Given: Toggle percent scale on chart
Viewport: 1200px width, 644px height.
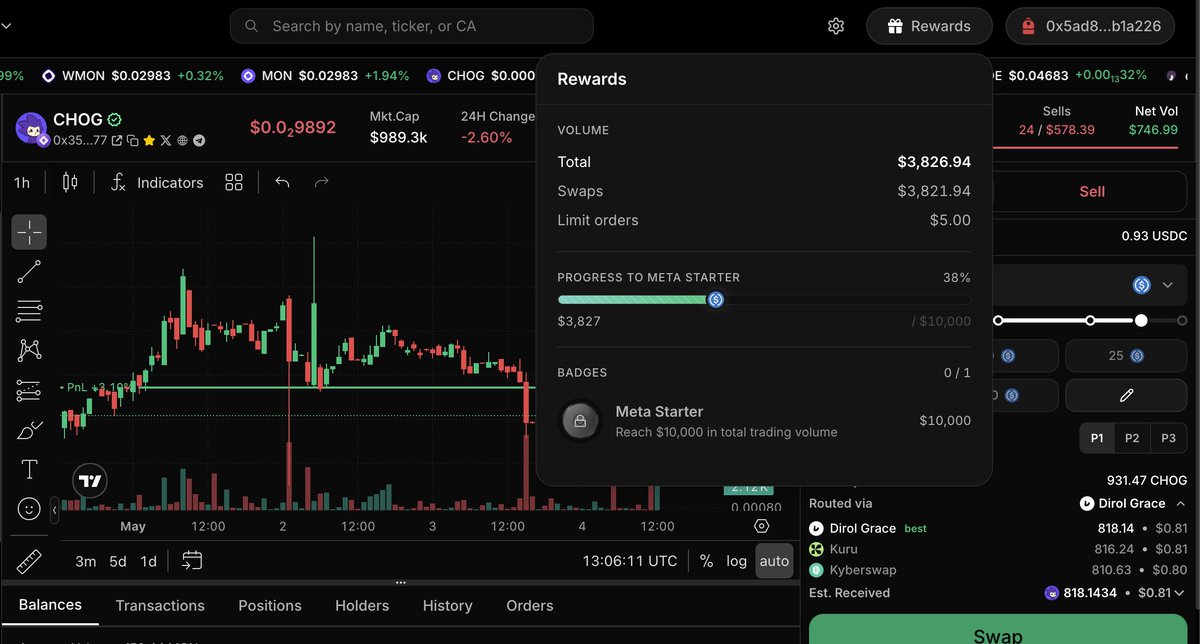Looking at the screenshot, I should click(x=706, y=561).
